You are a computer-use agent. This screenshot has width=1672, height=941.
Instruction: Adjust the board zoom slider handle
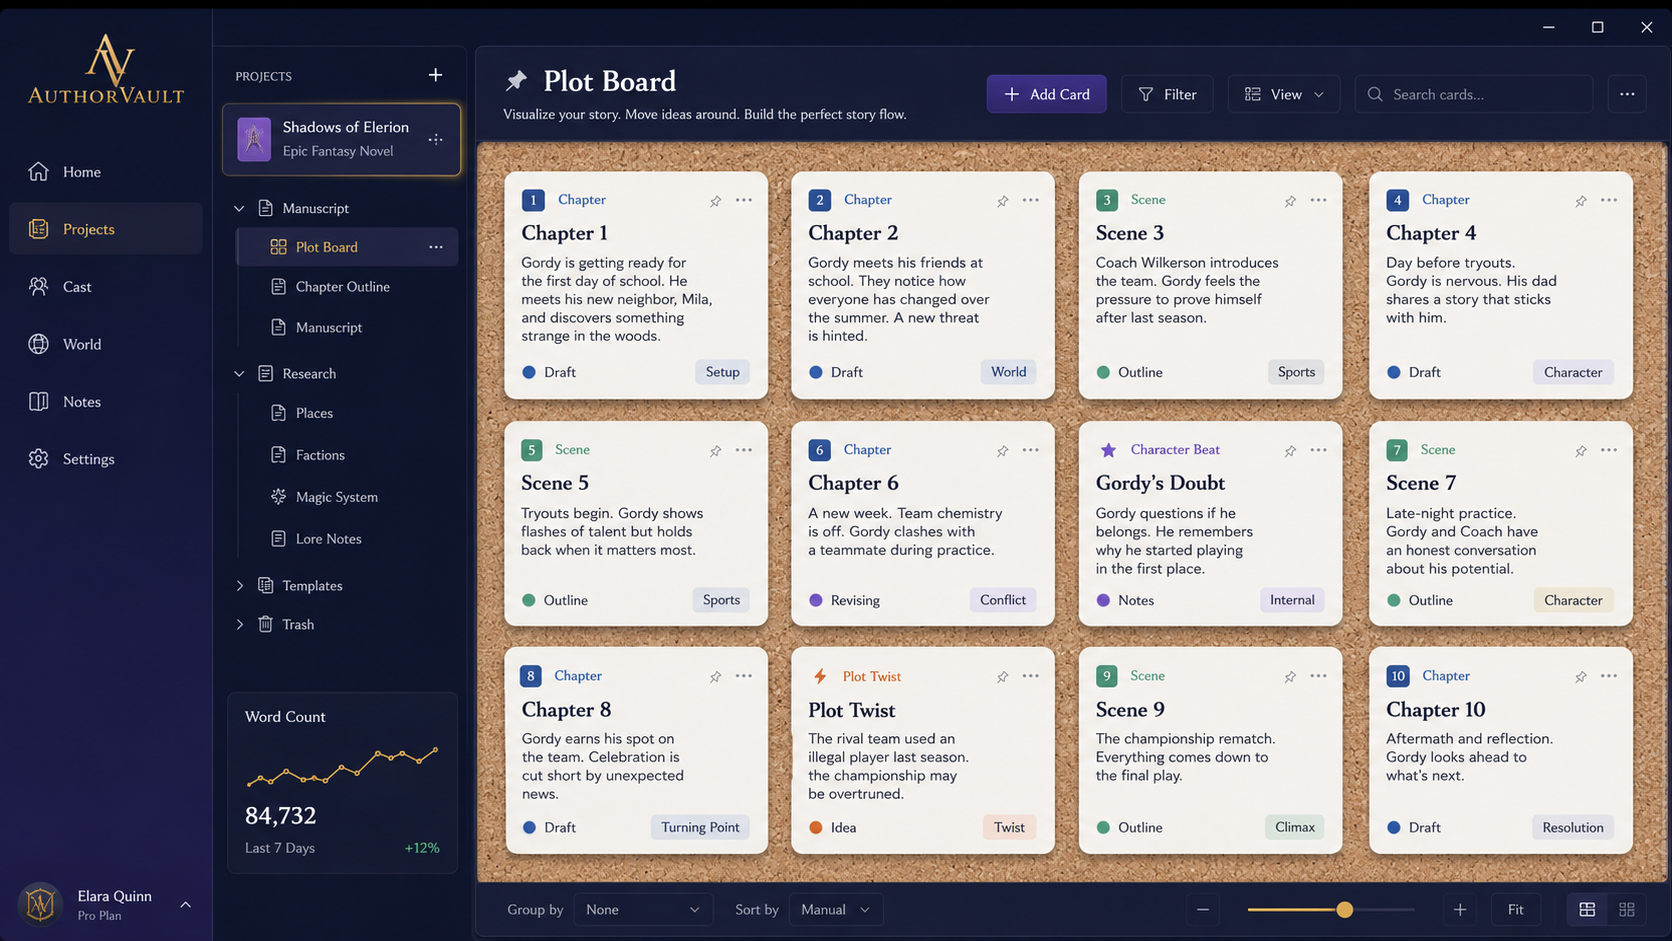[x=1344, y=909]
